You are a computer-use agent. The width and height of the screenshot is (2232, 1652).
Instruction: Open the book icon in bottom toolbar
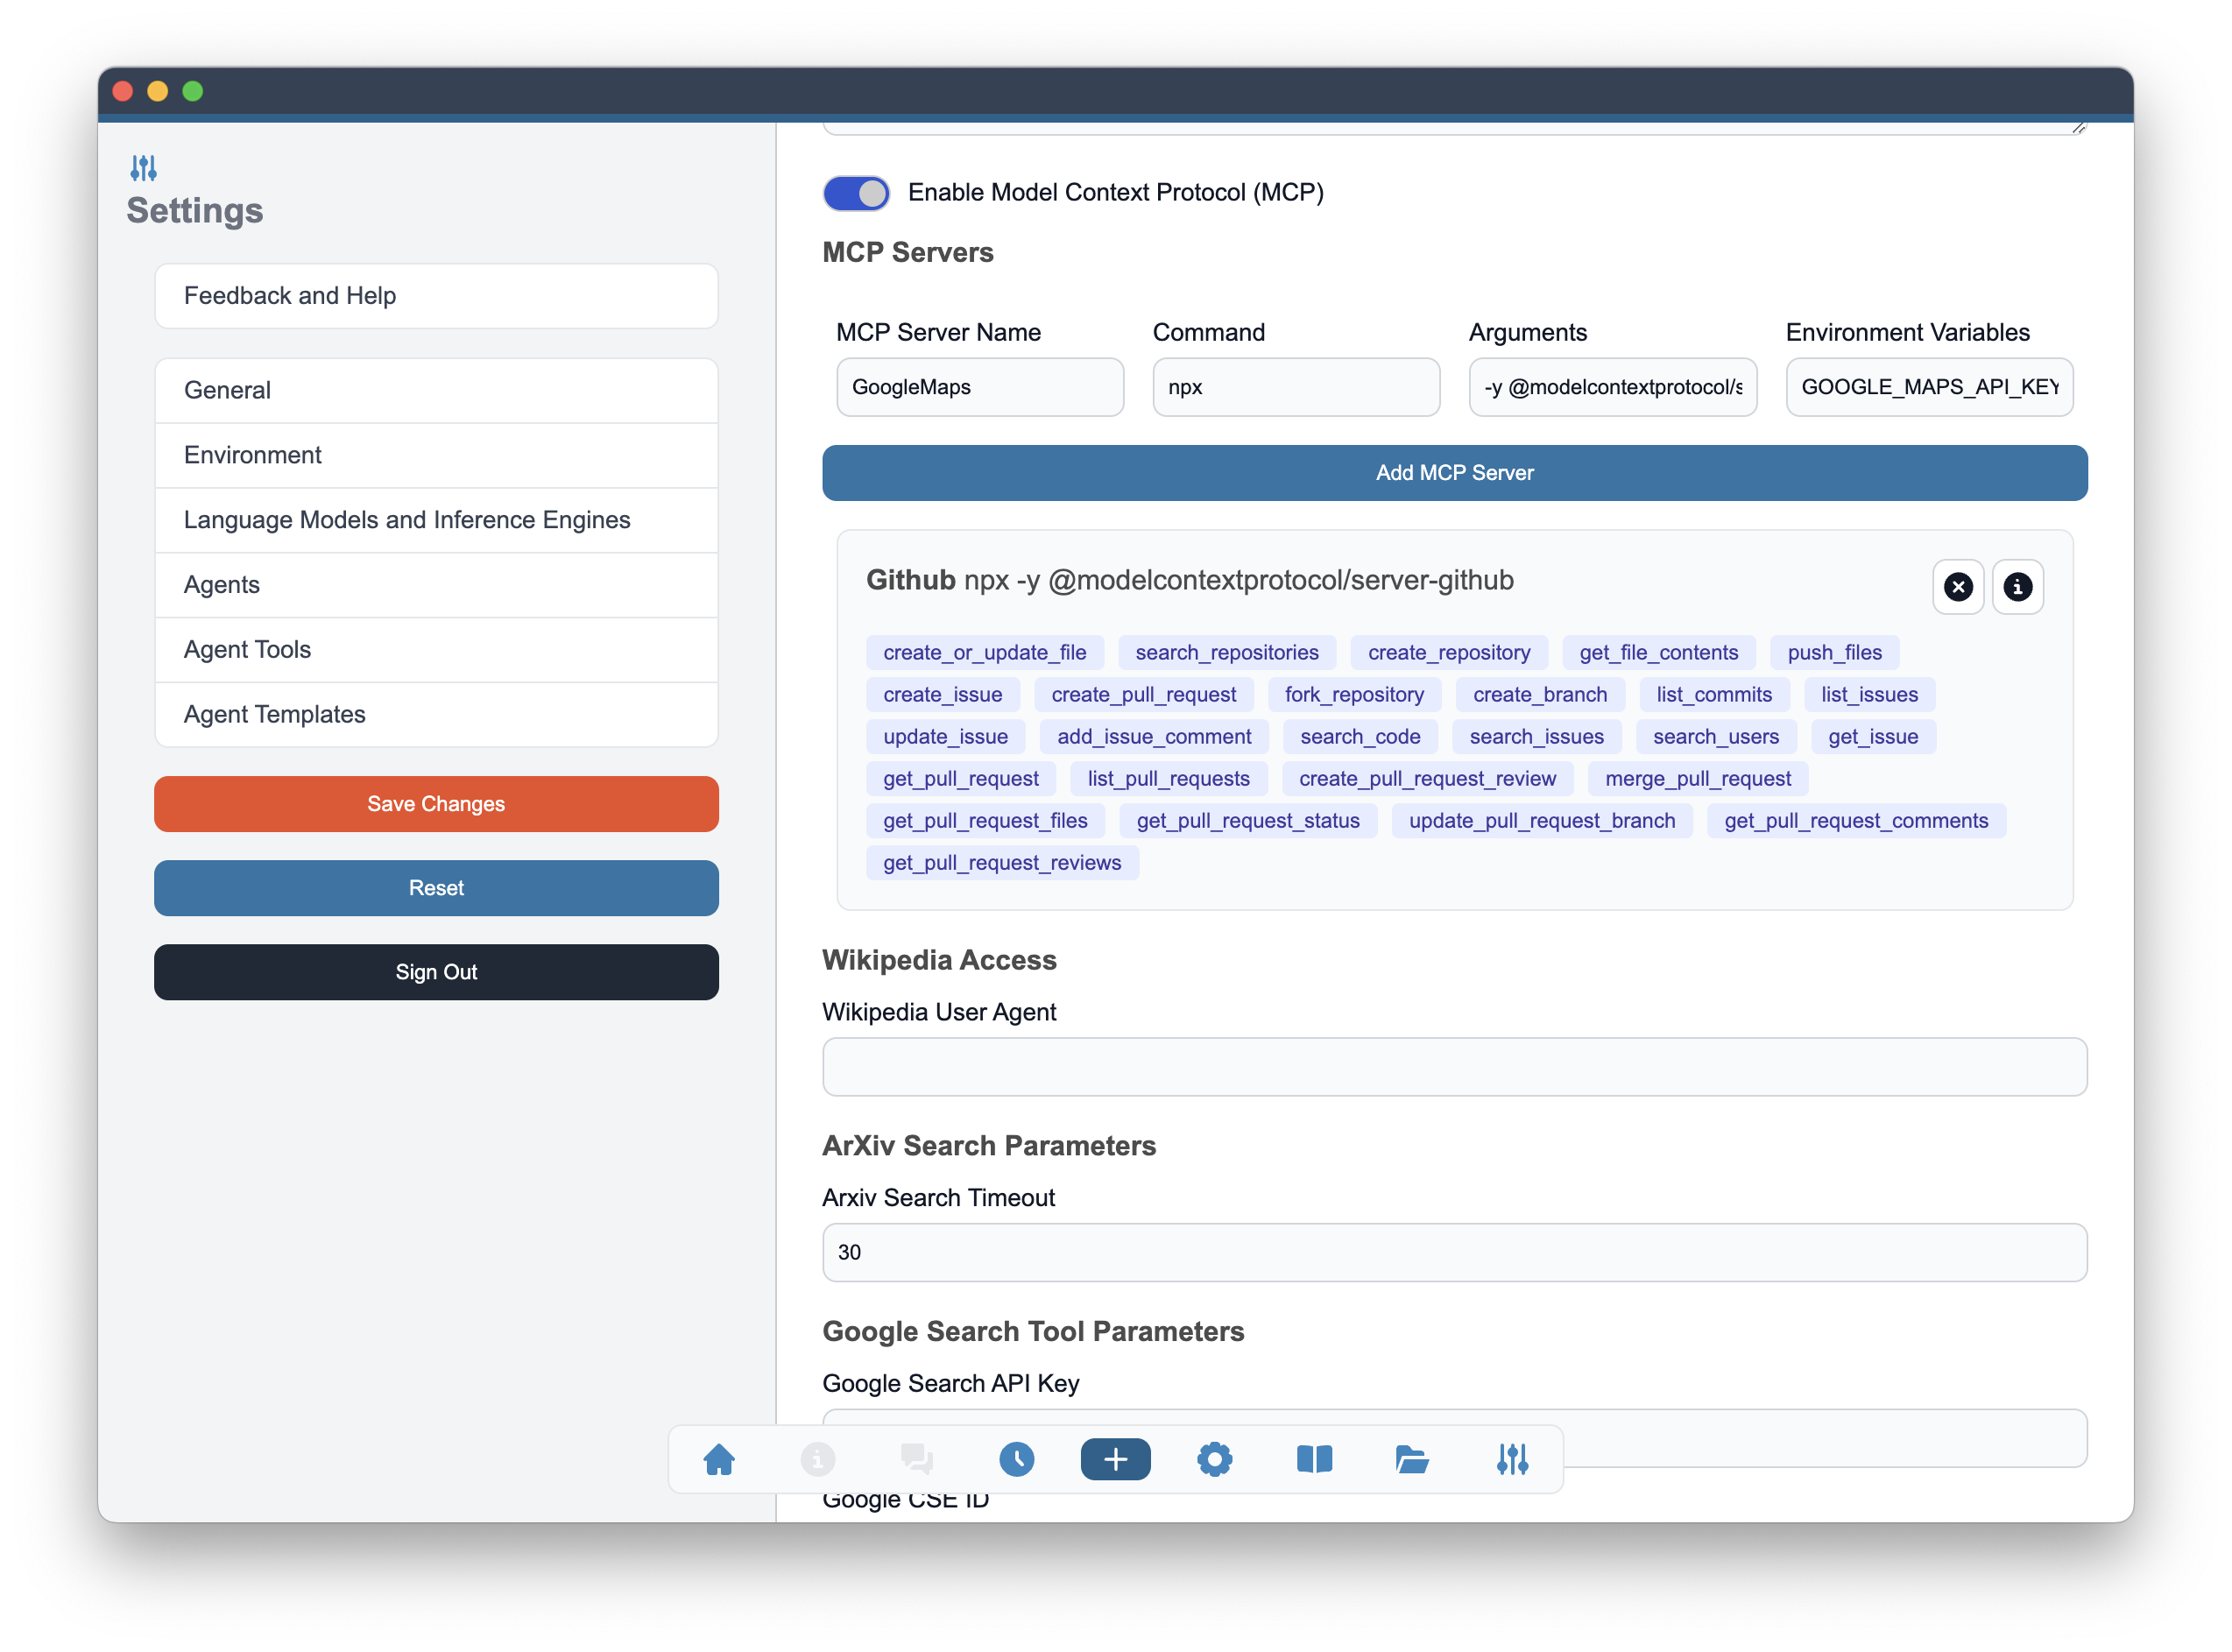tap(1313, 1459)
